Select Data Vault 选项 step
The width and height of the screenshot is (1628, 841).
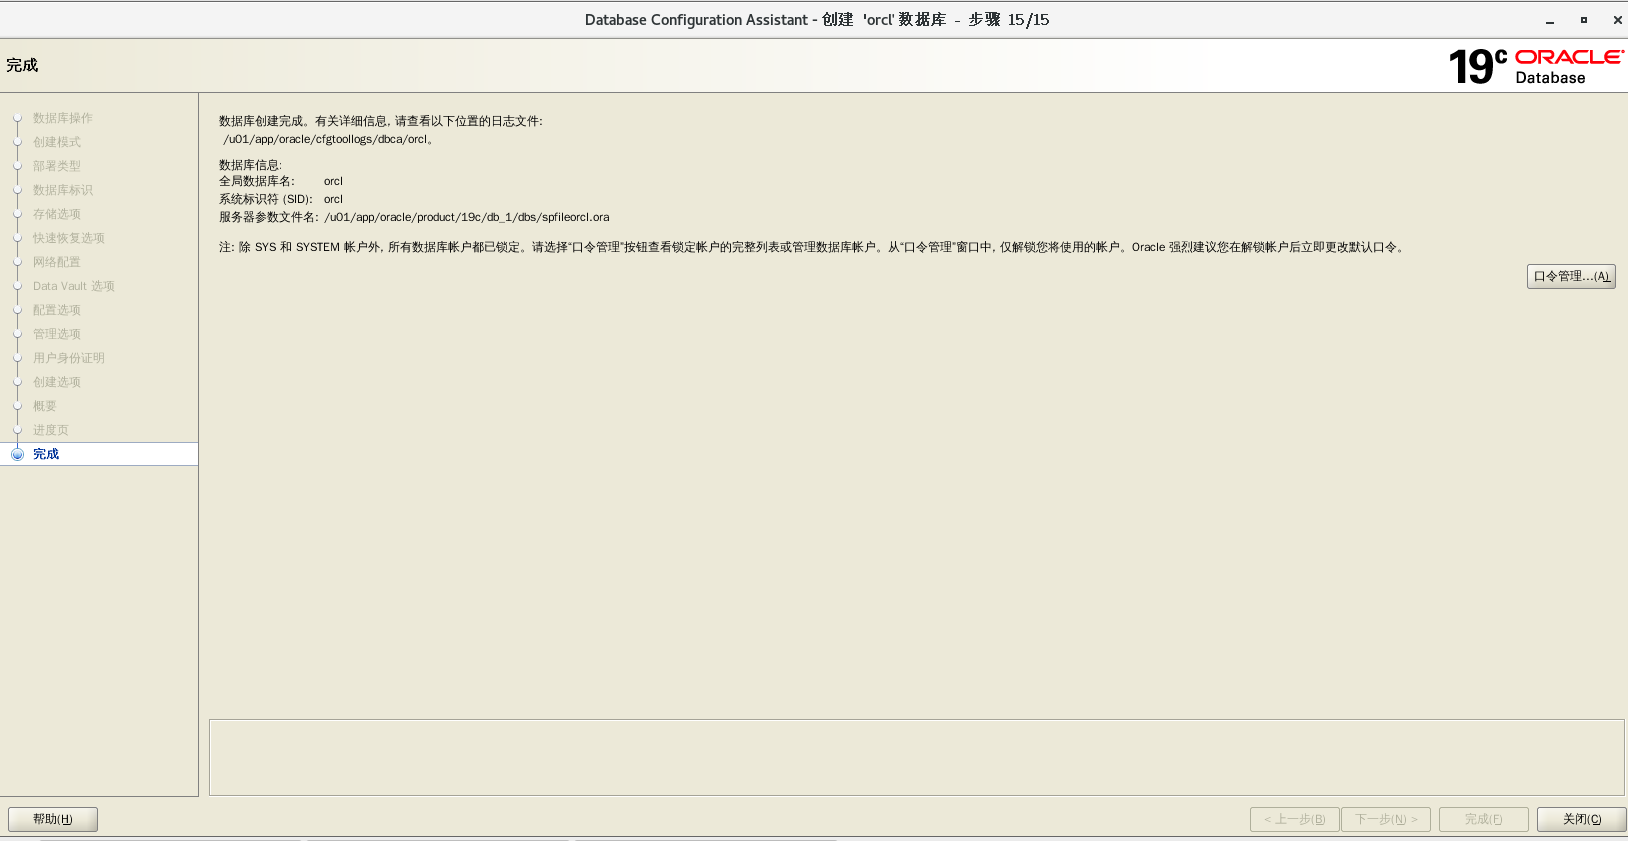tap(73, 286)
